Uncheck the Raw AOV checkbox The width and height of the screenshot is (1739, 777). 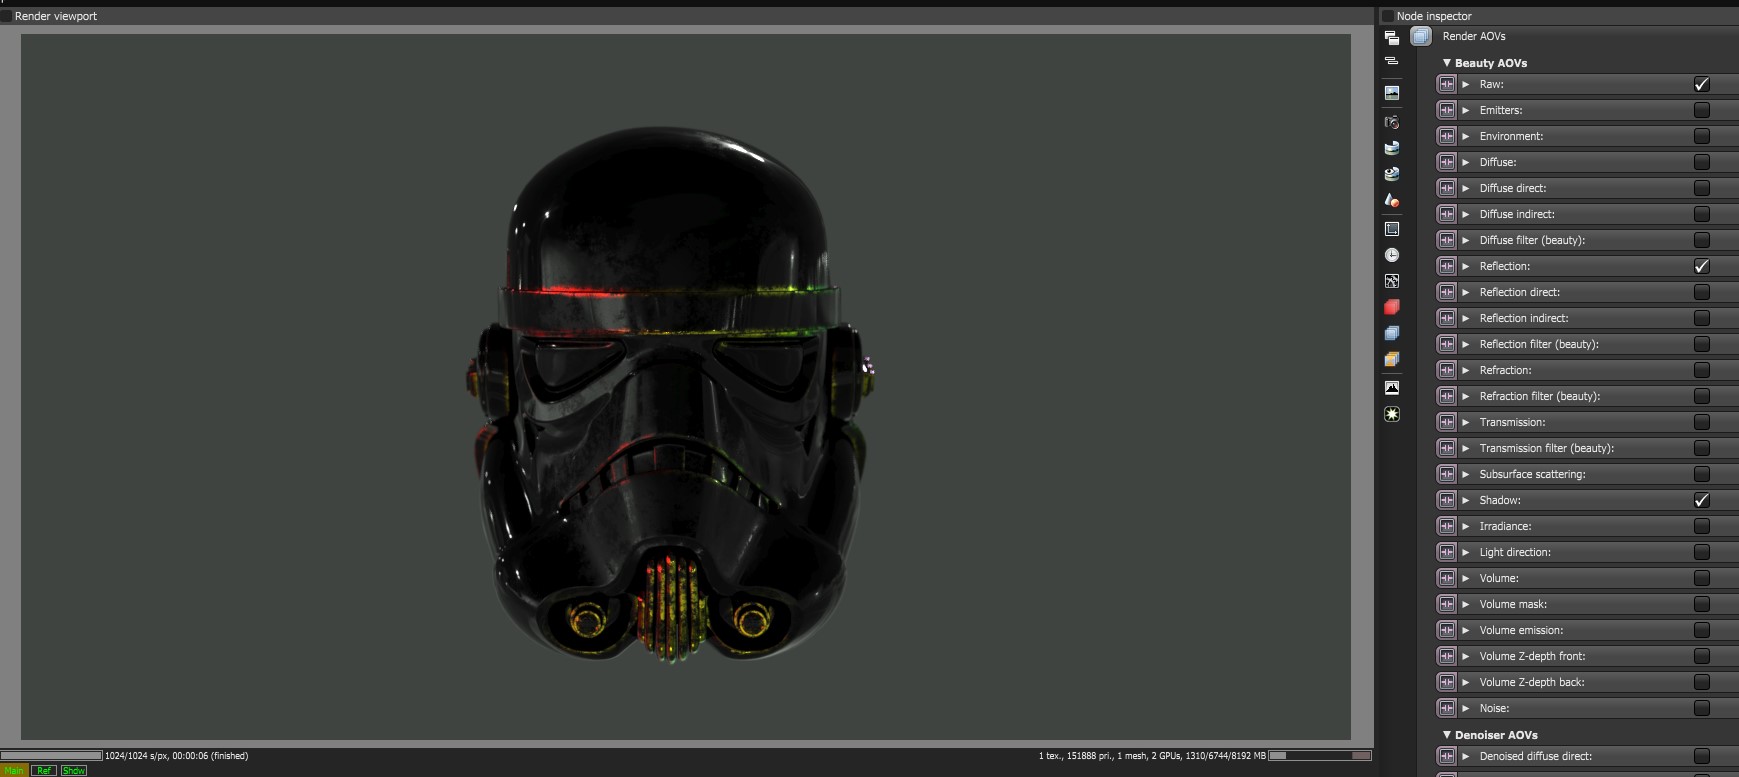pos(1702,84)
